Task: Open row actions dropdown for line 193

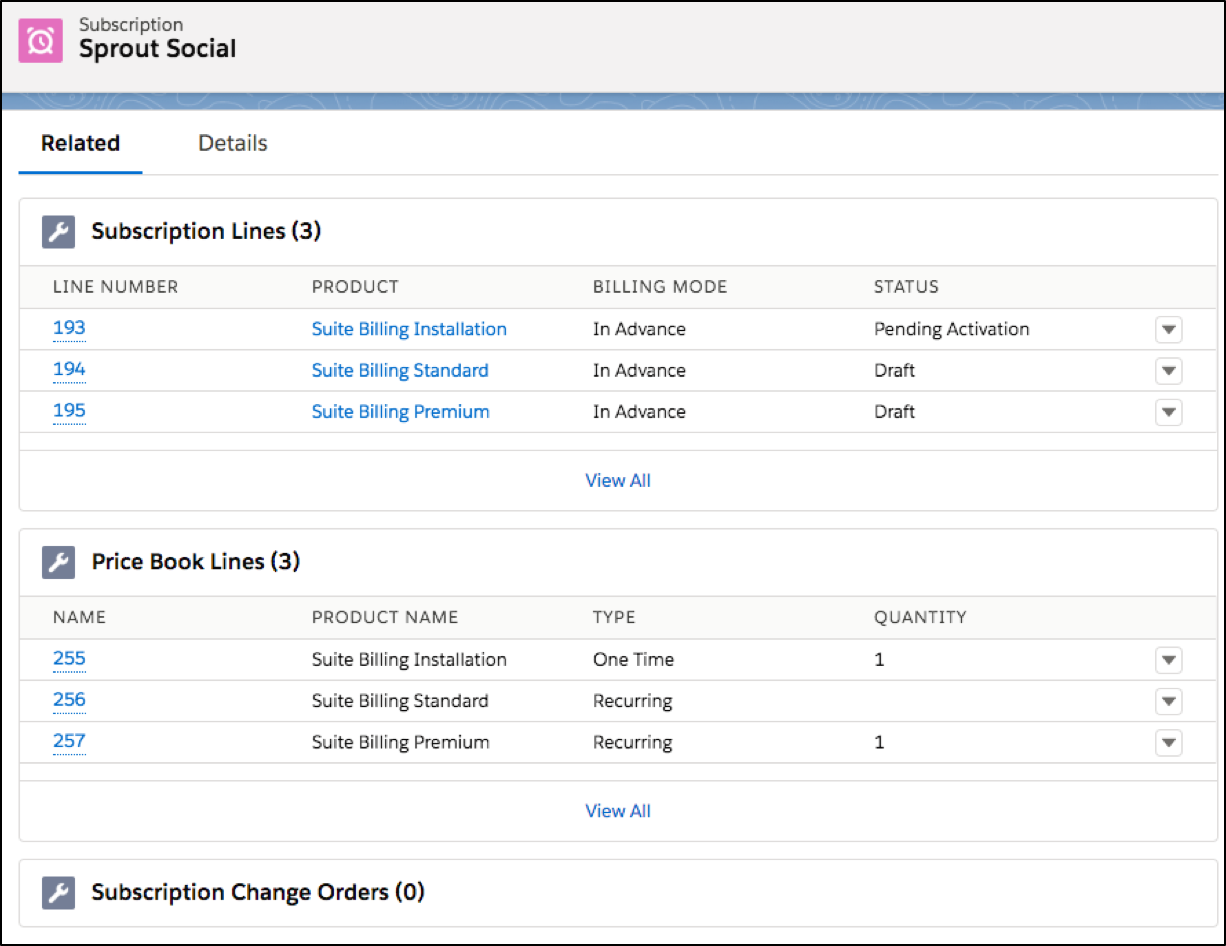Action: [1168, 330]
